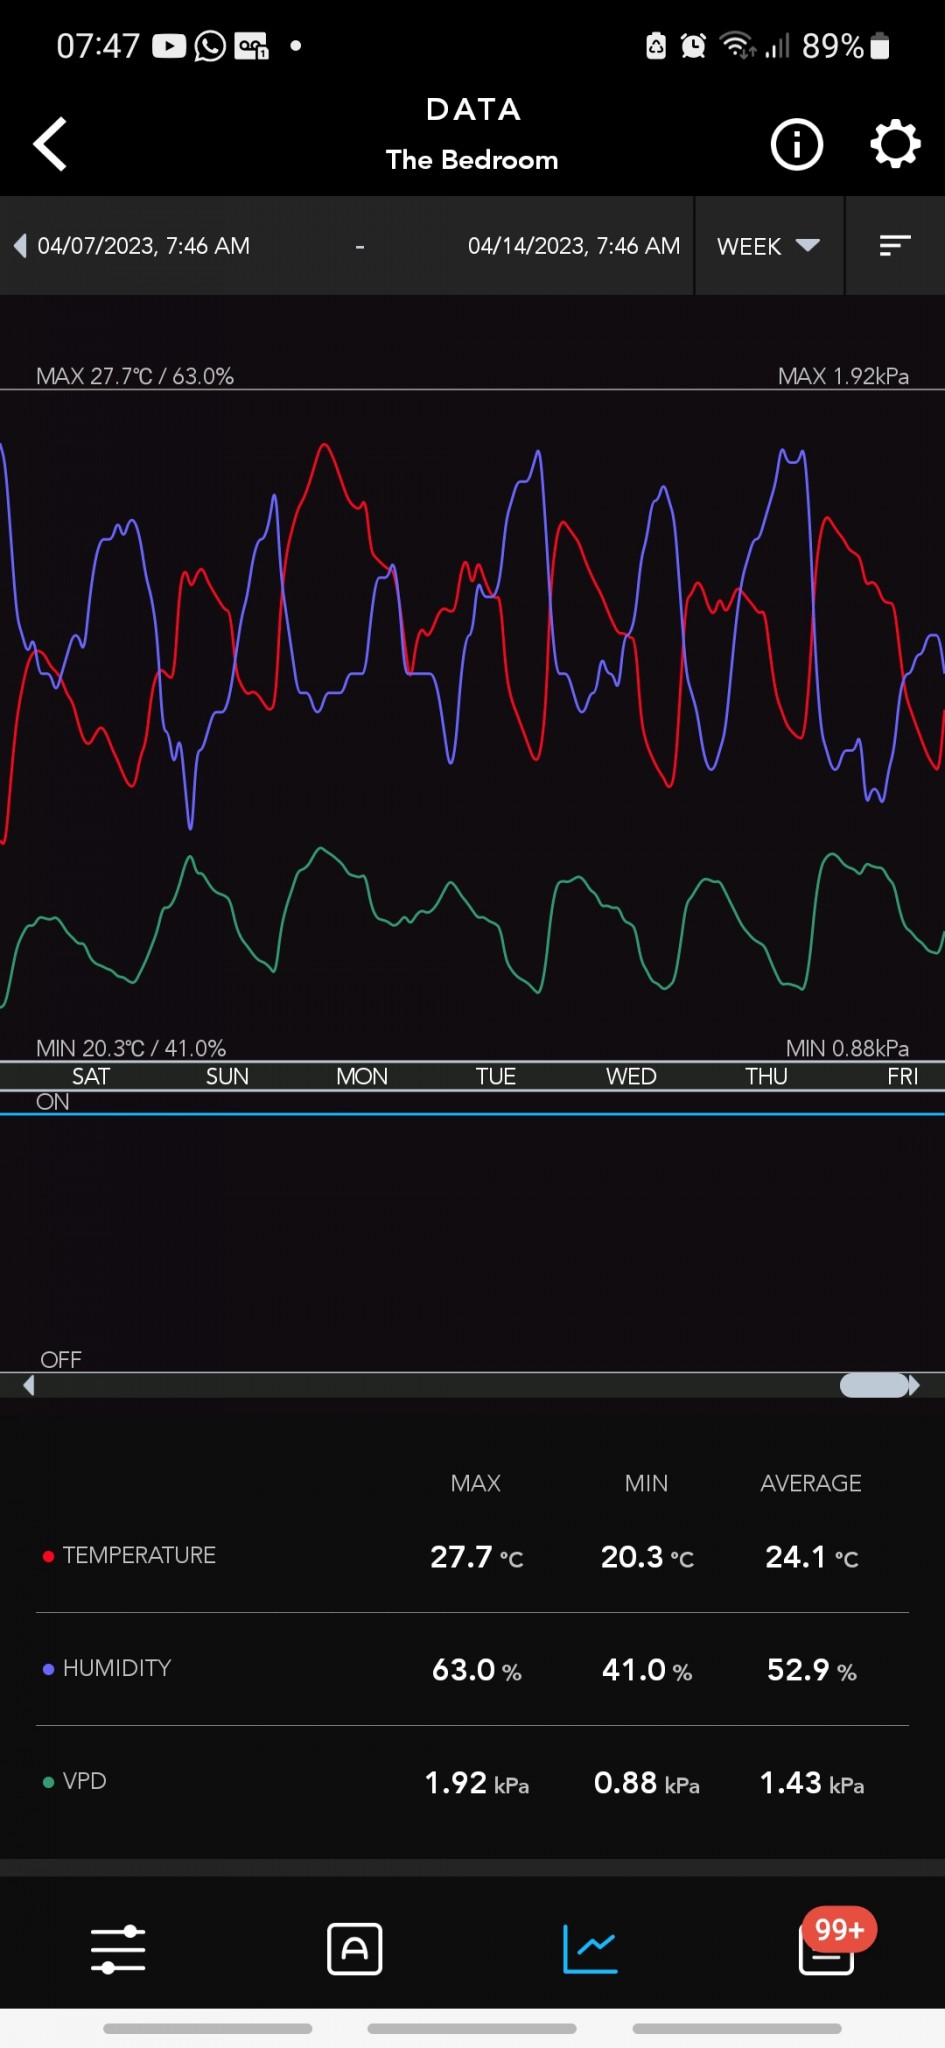Open the notifications log with 99+ badge

coord(827,1949)
